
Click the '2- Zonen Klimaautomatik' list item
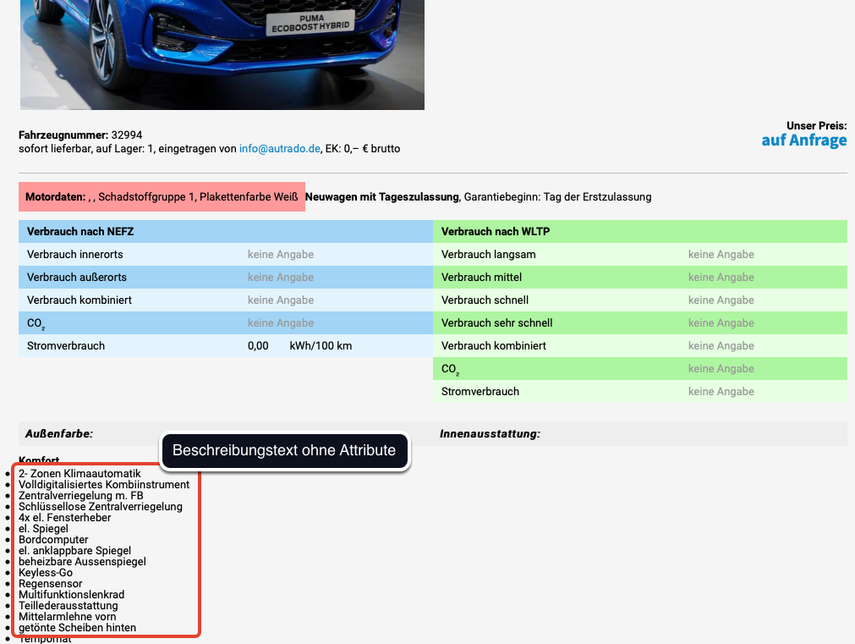click(x=87, y=473)
